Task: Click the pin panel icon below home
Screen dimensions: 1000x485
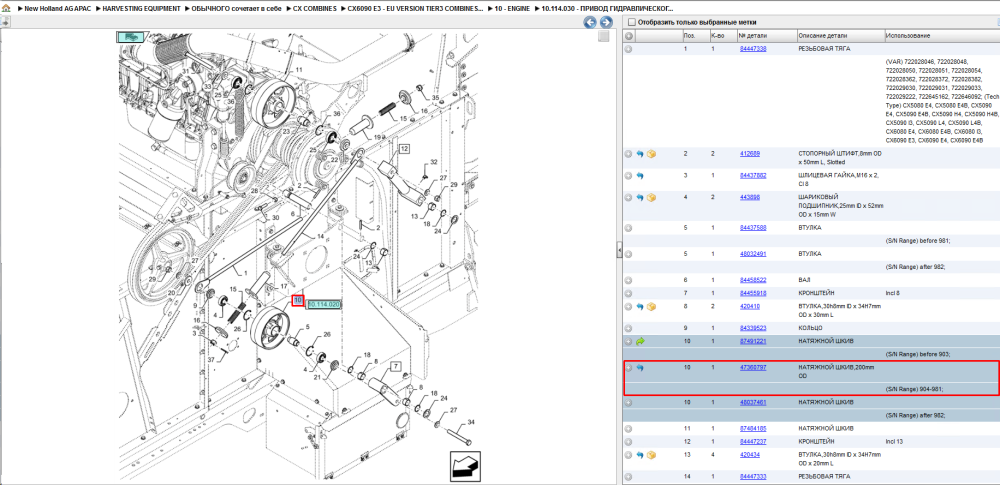Action: (4, 22)
